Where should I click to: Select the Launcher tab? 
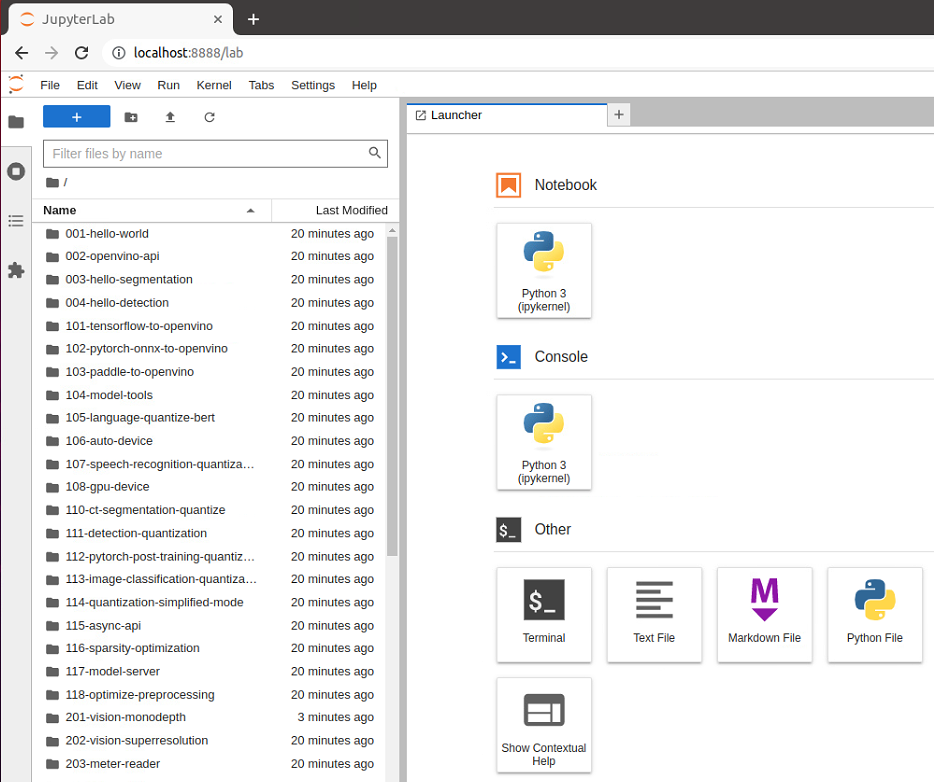tap(505, 115)
